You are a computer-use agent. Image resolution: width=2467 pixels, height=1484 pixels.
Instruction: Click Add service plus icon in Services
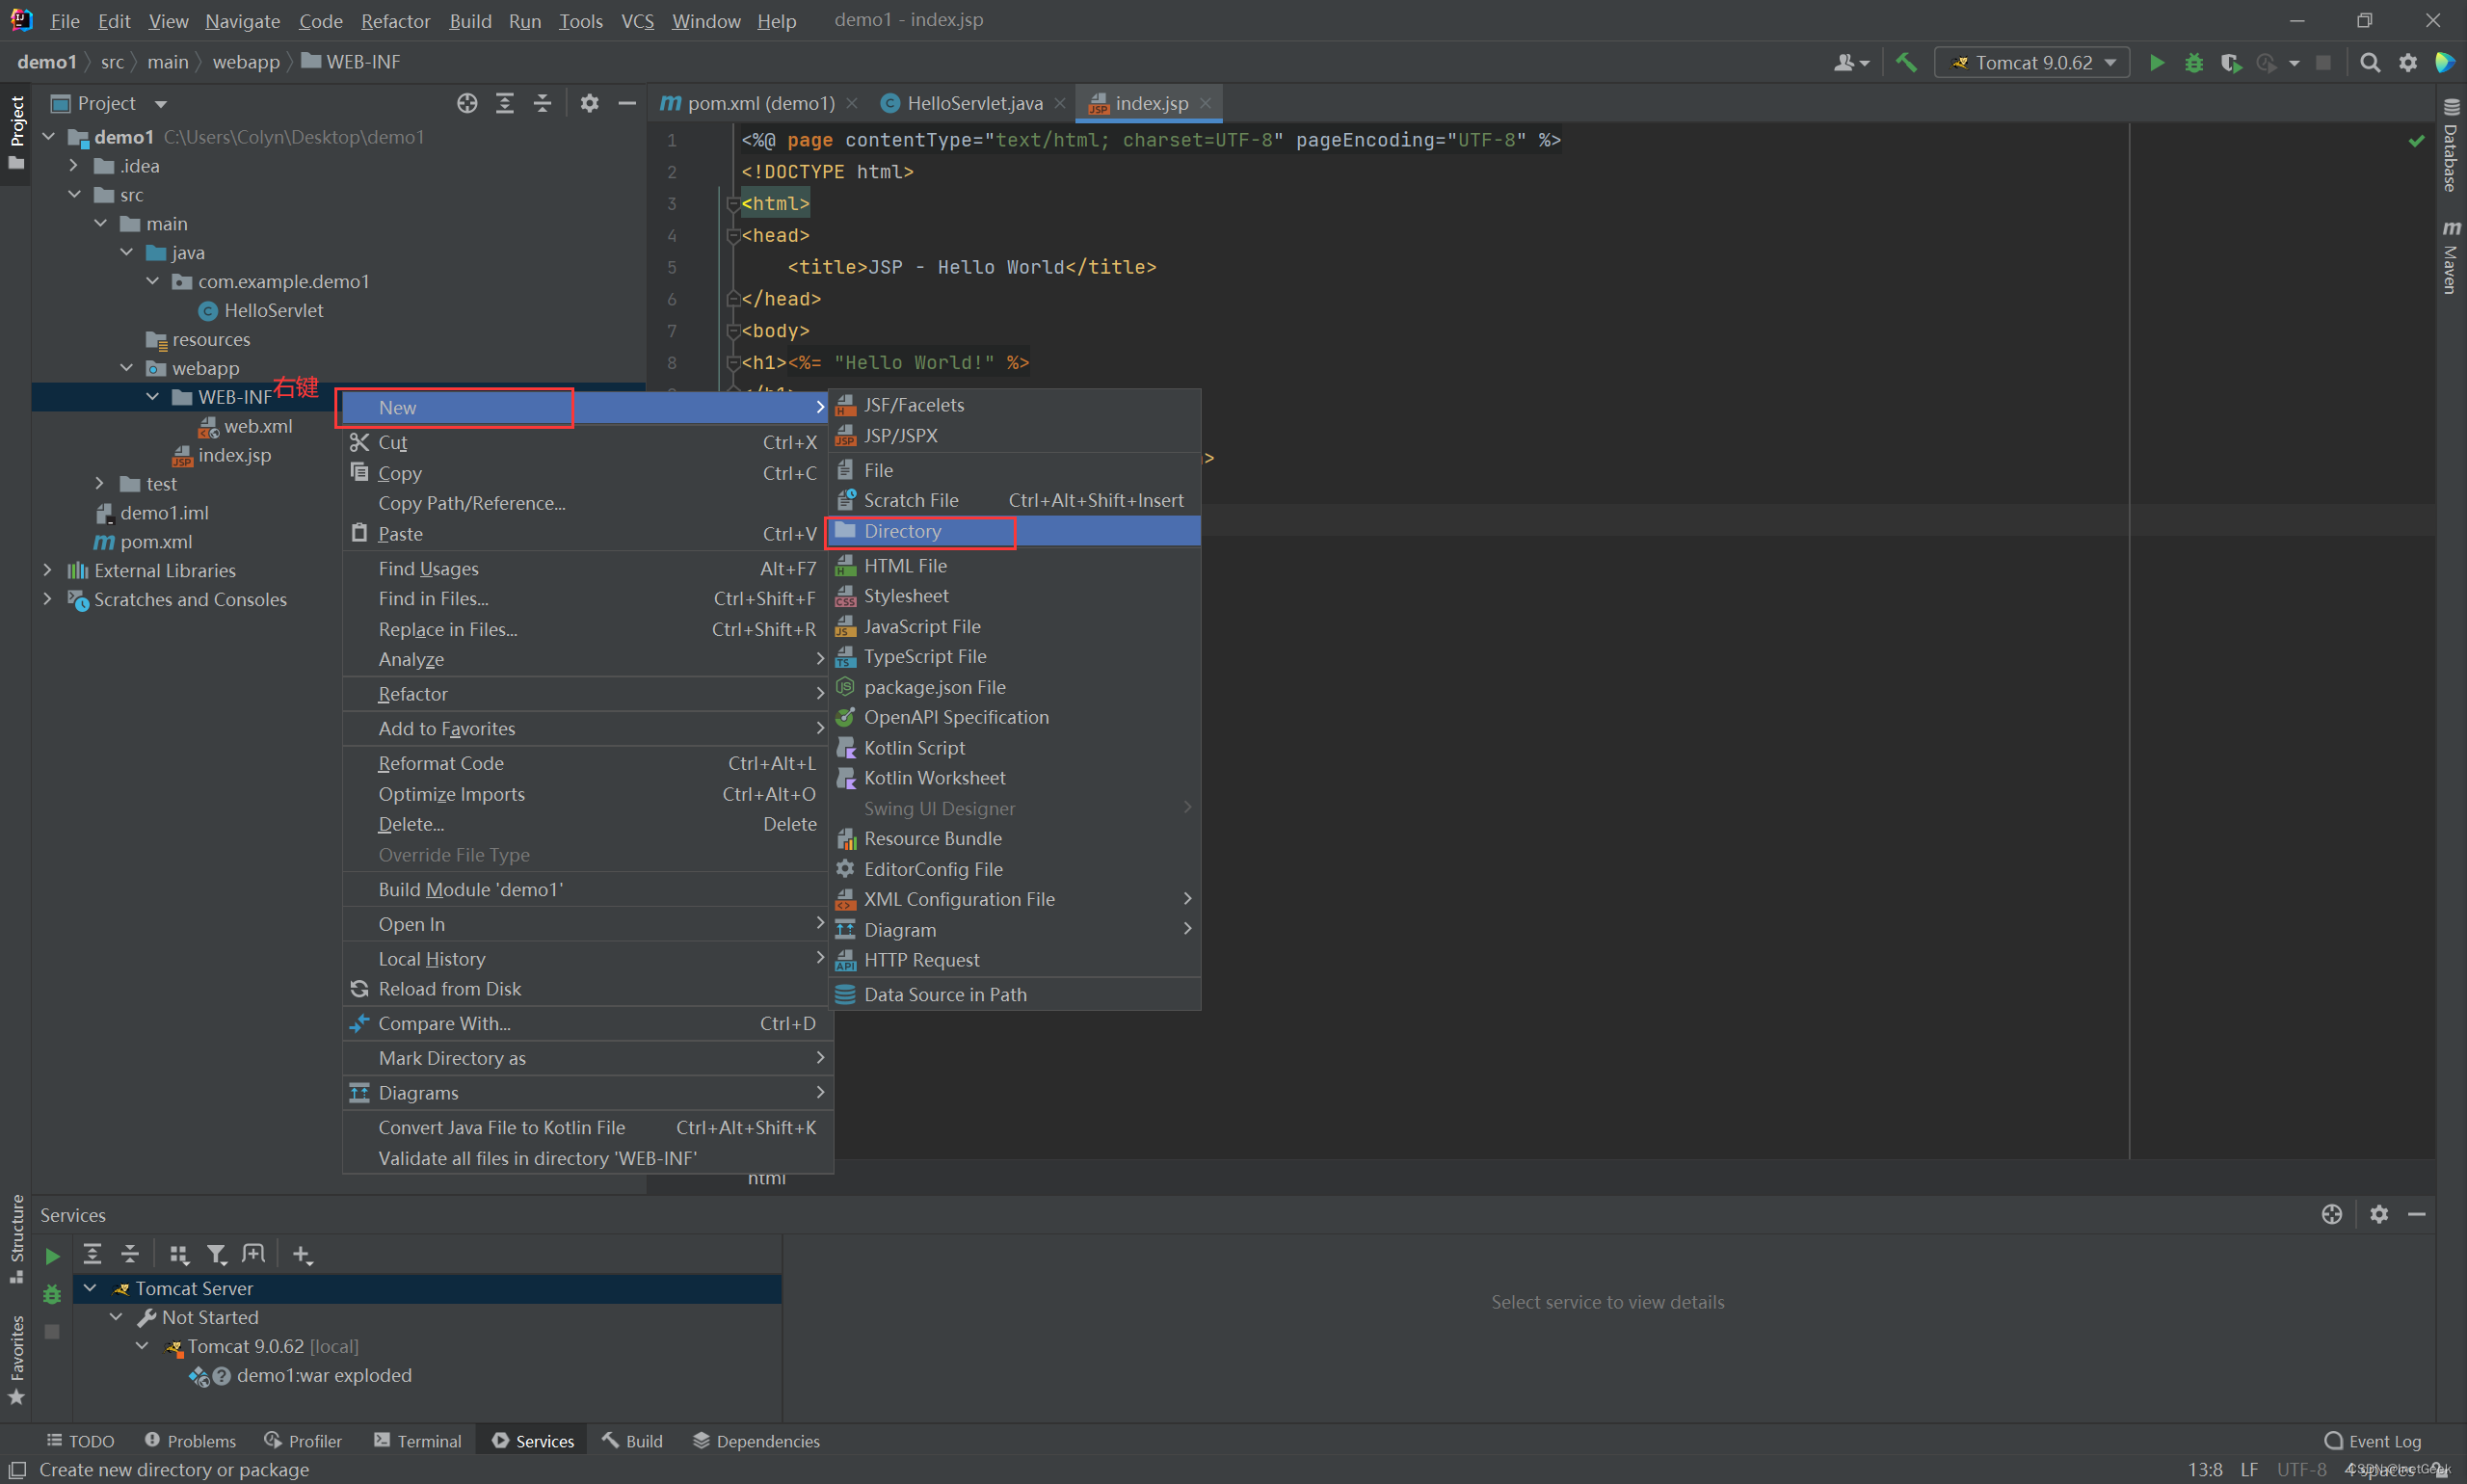(x=302, y=1254)
